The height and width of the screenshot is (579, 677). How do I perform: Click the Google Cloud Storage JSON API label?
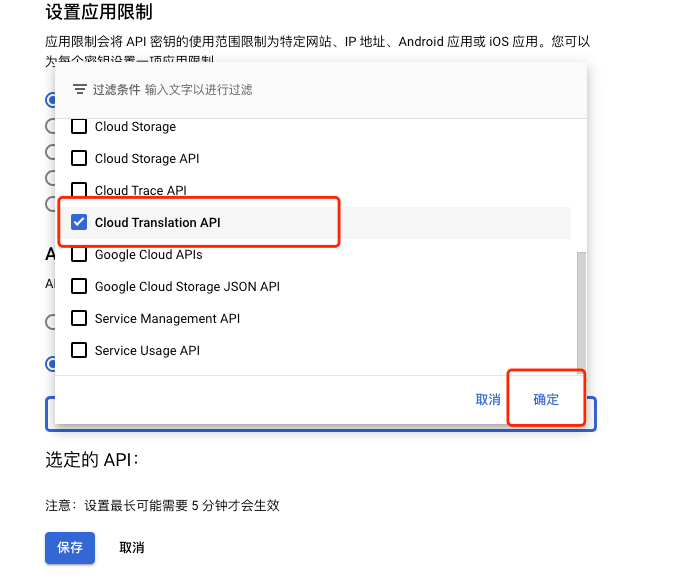(x=187, y=286)
